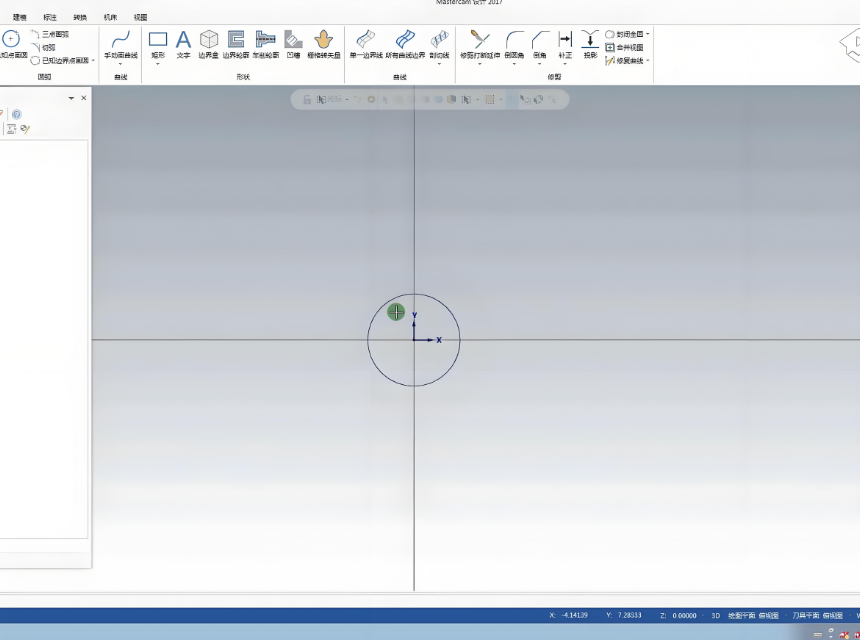Image resolution: width=860 pixels, height=640 pixels.
Task: Open the View (视图) ribbon tab
Action: tap(141, 17)
